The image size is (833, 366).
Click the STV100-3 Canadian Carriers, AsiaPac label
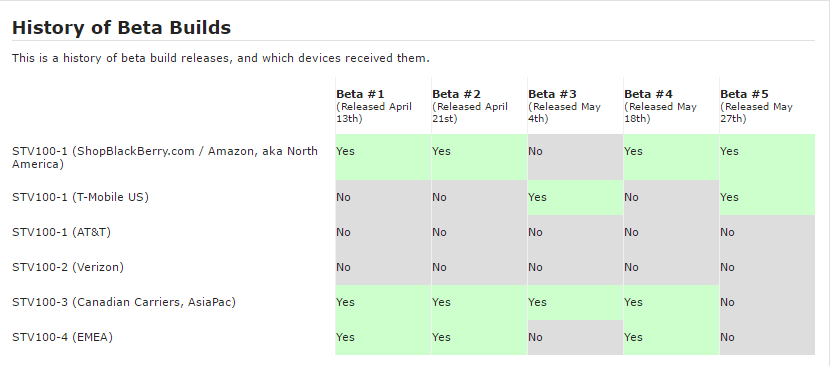point(124,302)
